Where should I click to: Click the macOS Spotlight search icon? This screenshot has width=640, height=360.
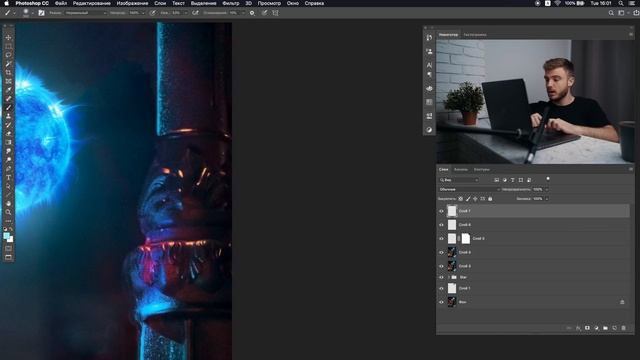620,3
